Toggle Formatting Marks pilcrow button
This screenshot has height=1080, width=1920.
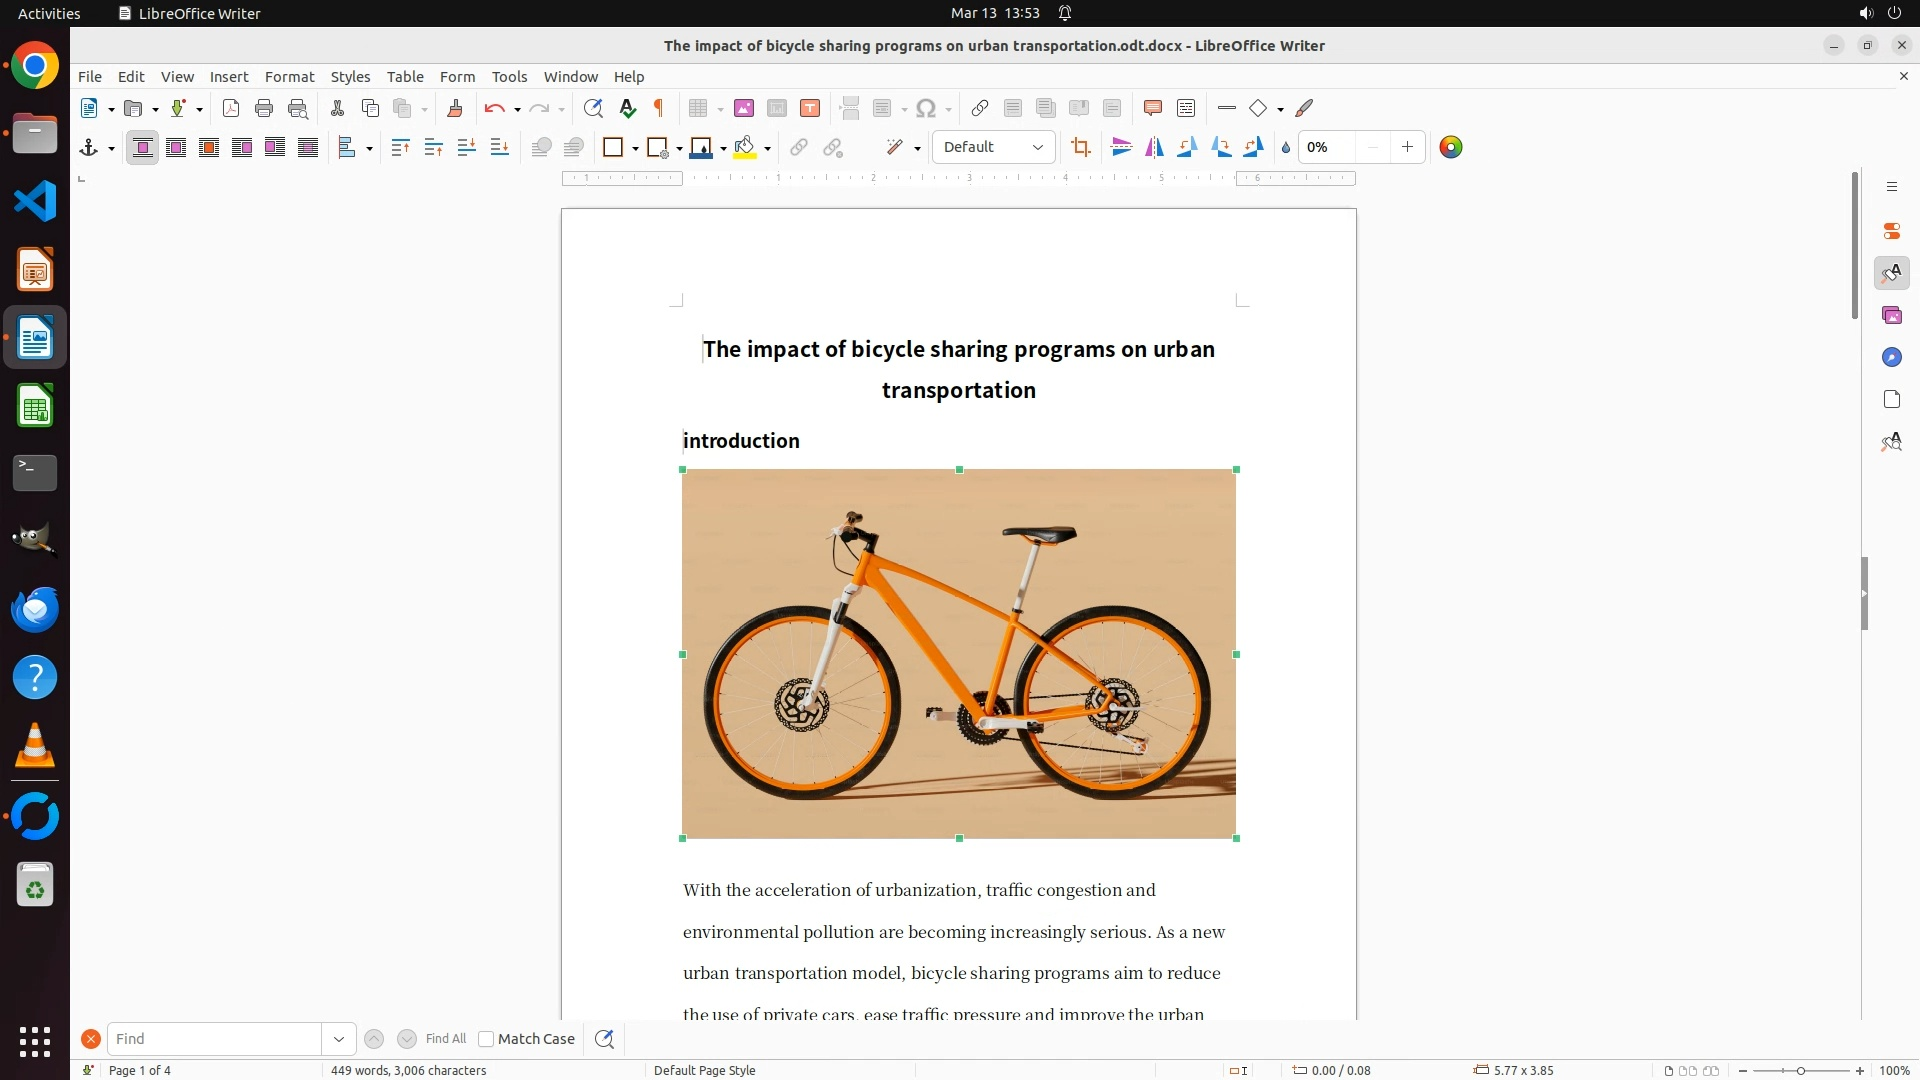point(659,109)
